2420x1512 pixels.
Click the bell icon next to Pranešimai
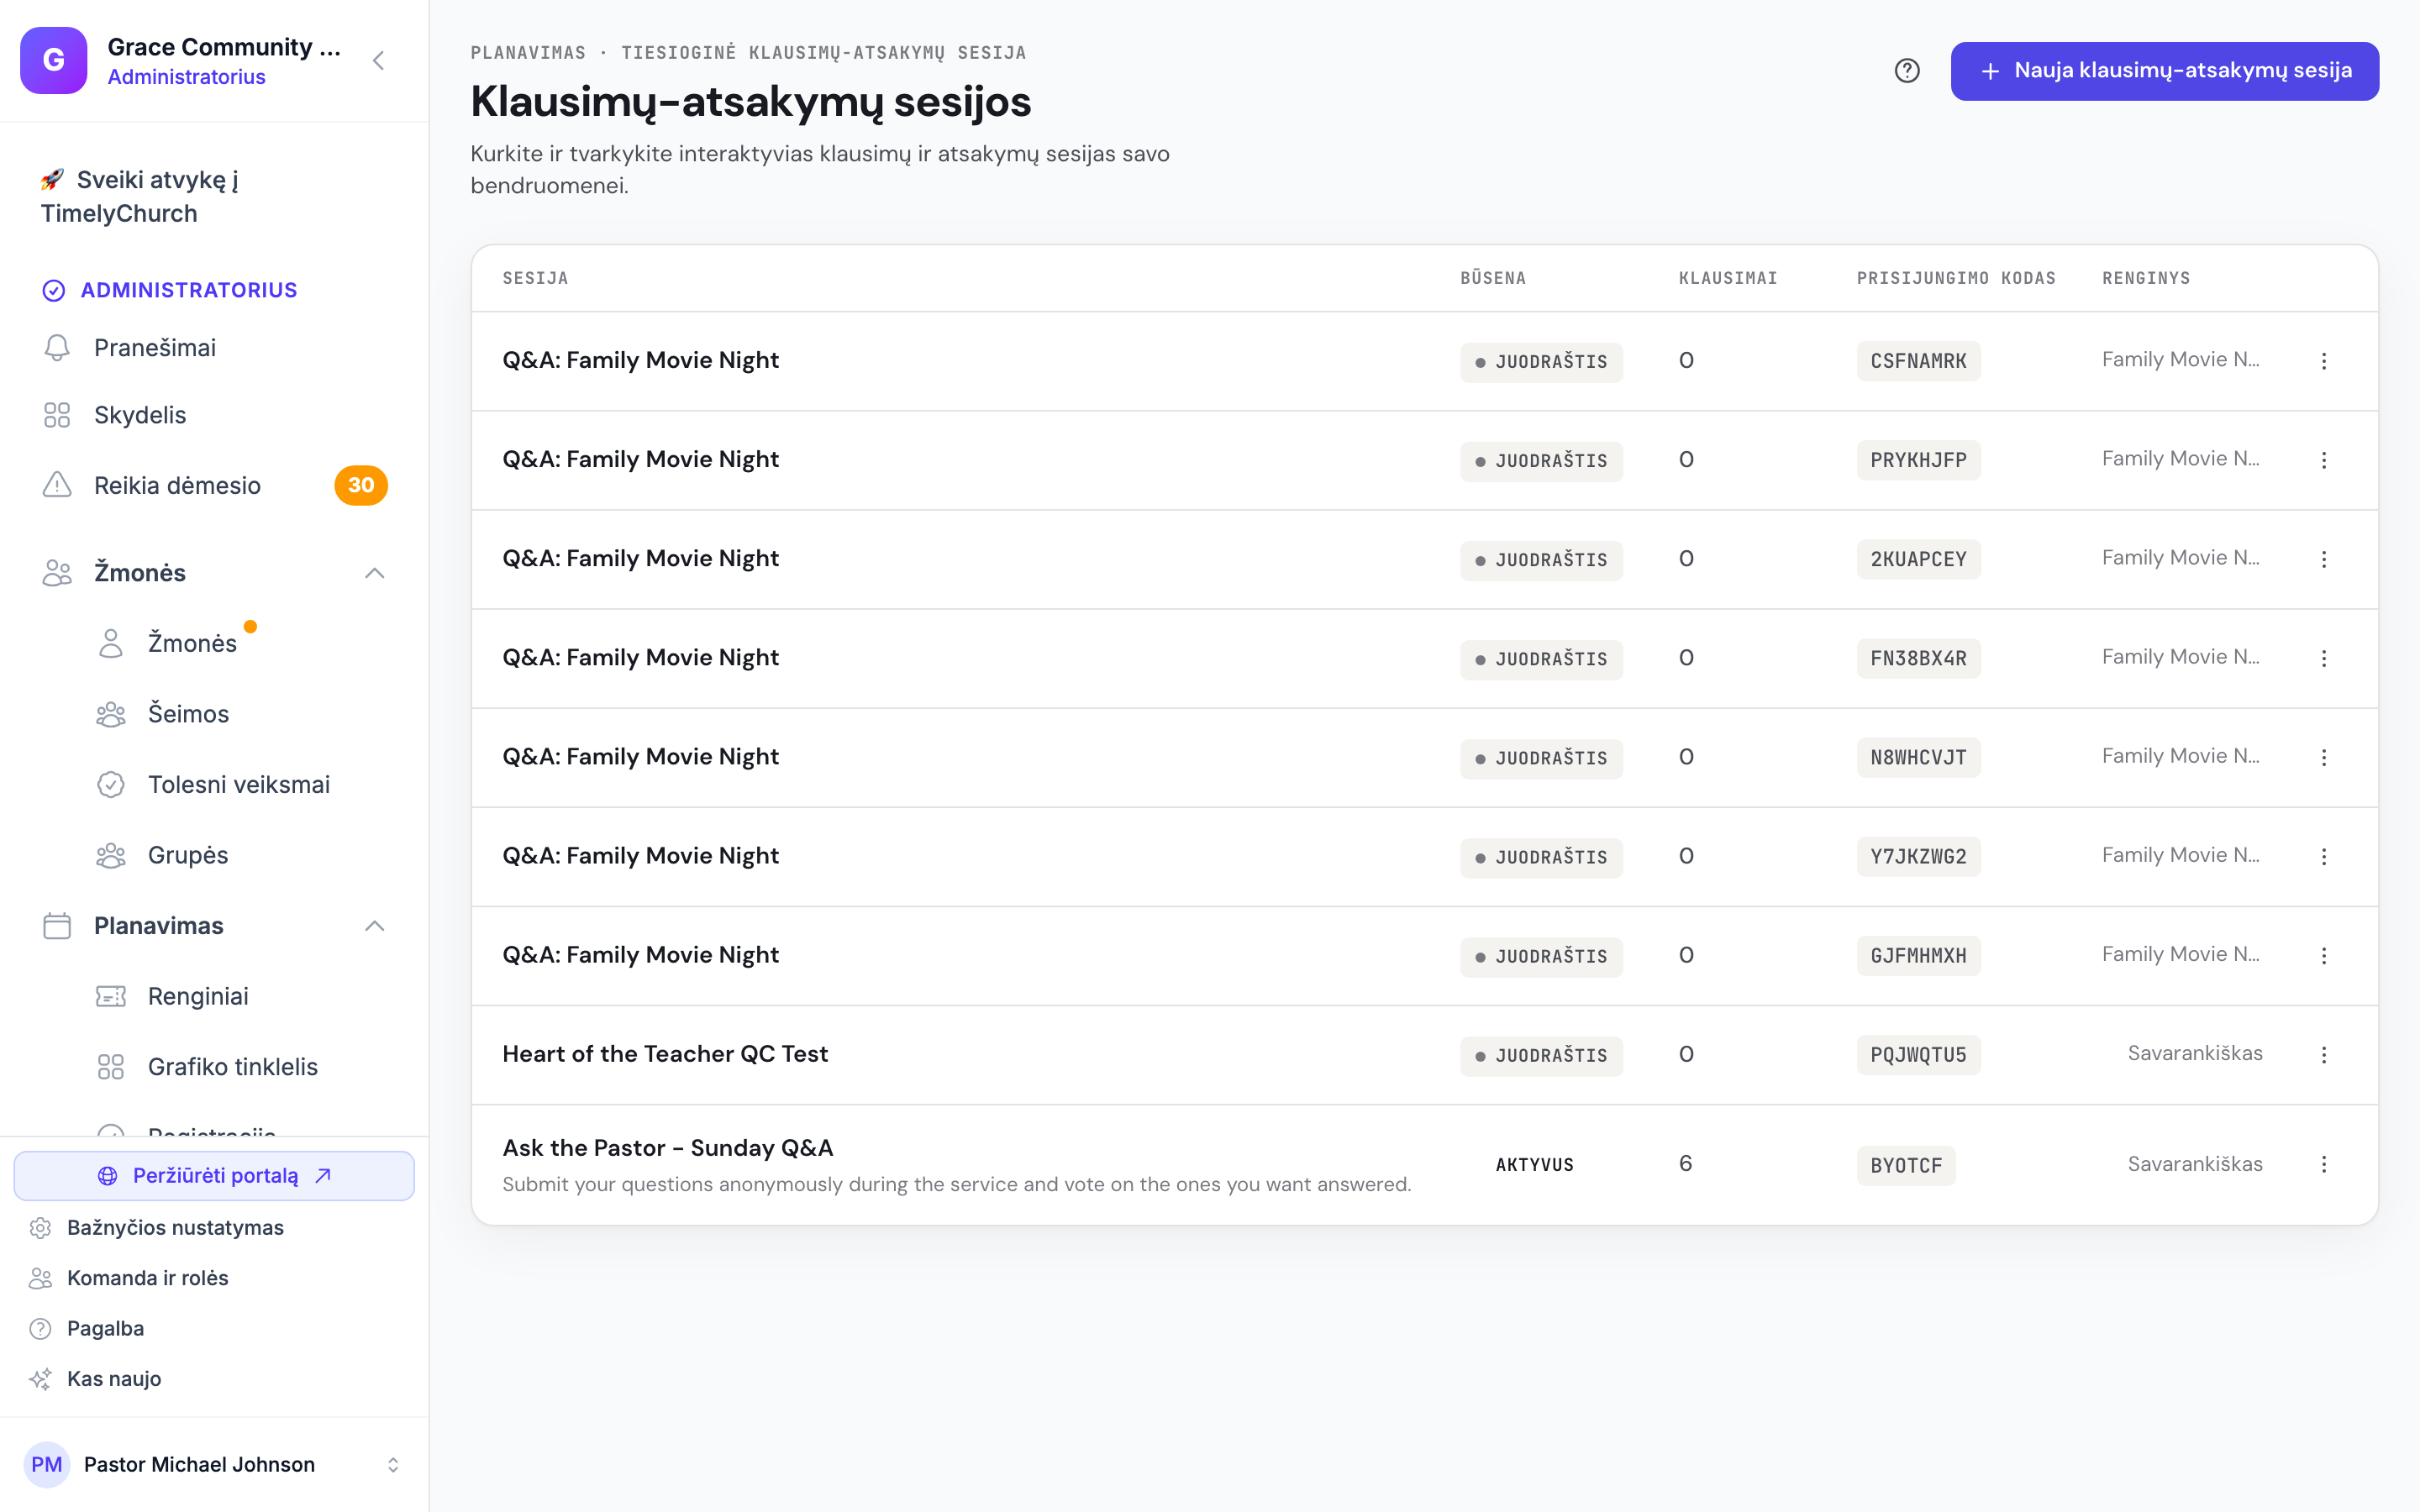[x=57, y=347]
